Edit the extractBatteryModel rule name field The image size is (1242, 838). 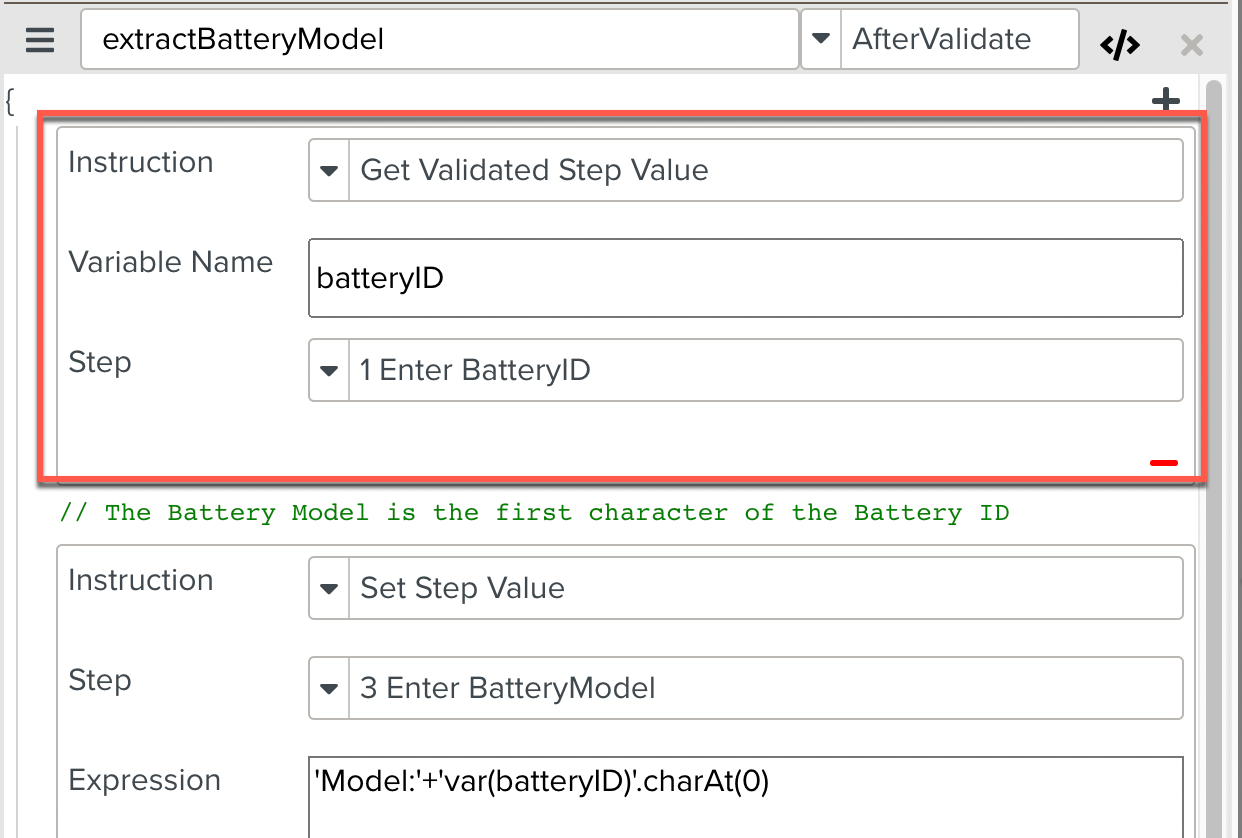pyautogui.click(x=440, y=39)
